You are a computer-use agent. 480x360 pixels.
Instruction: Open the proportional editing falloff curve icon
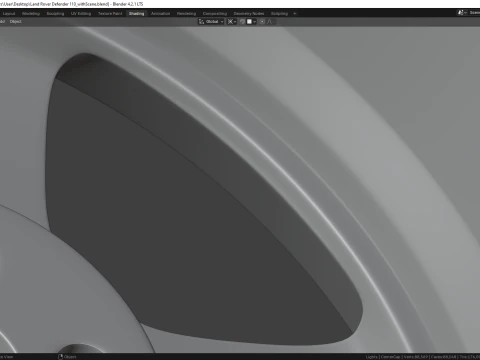pyautogui.click(x=269, y=22)
